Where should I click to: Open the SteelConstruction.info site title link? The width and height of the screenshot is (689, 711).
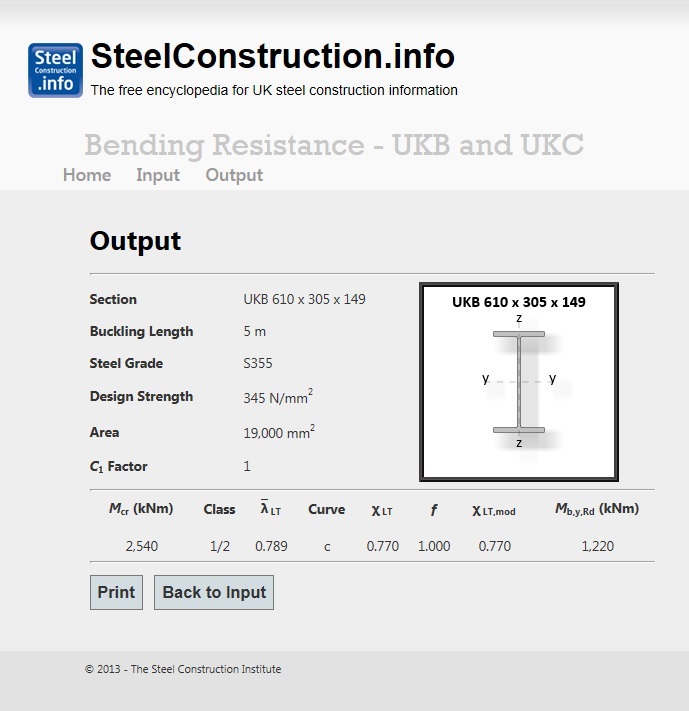tap(272, 56)
